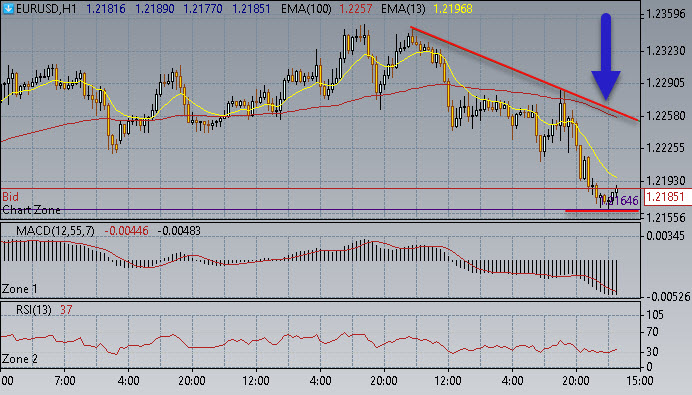
Task: Click the 1.22905 price axis label
Action: point(666,83)
